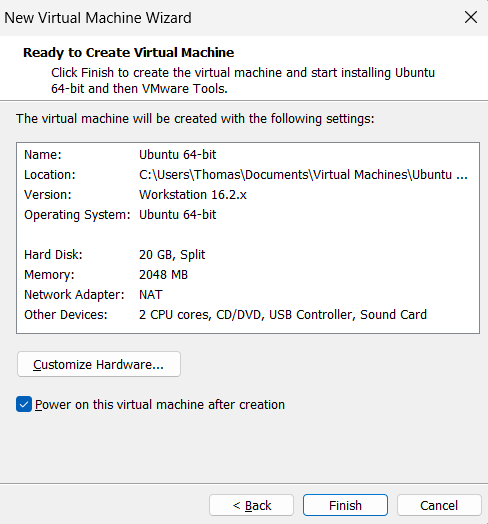Click the Other Devices: label

pyautogui.click(x=66, y=315)
